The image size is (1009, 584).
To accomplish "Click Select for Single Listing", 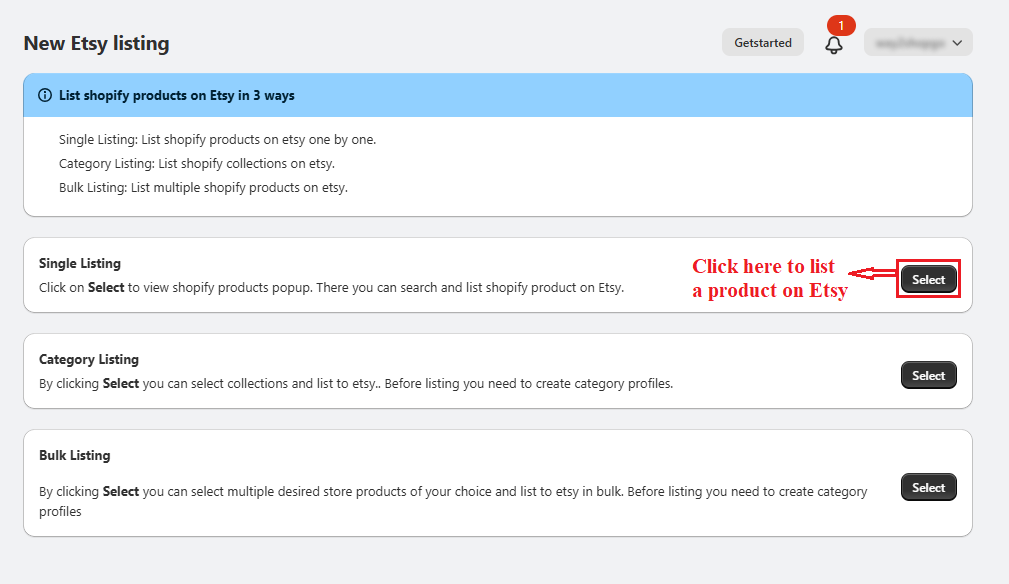I will pos(929,279).
